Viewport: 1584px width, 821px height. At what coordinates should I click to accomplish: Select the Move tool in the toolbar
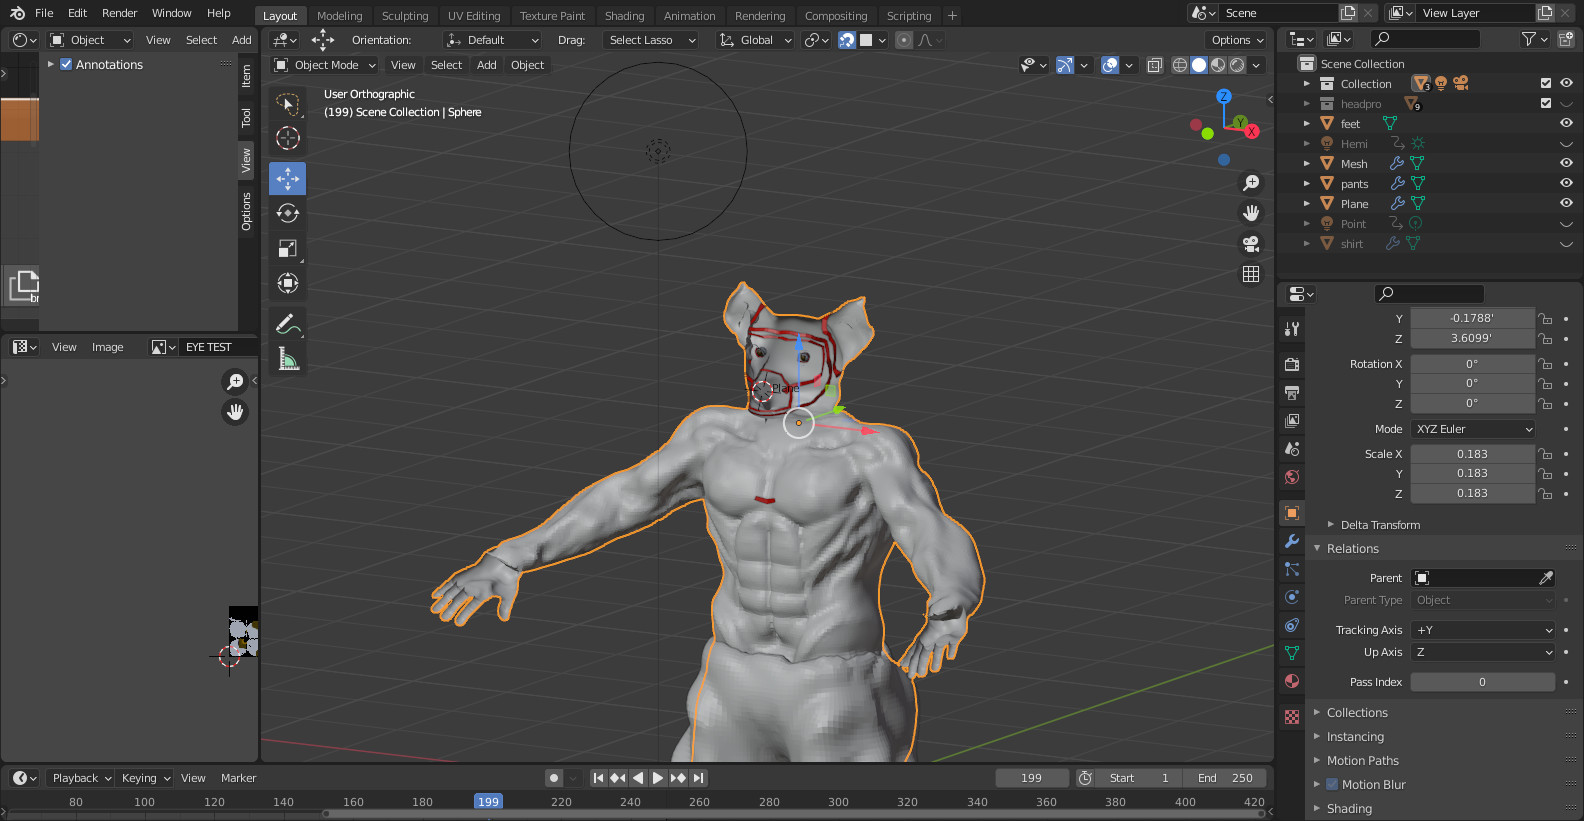288,179
